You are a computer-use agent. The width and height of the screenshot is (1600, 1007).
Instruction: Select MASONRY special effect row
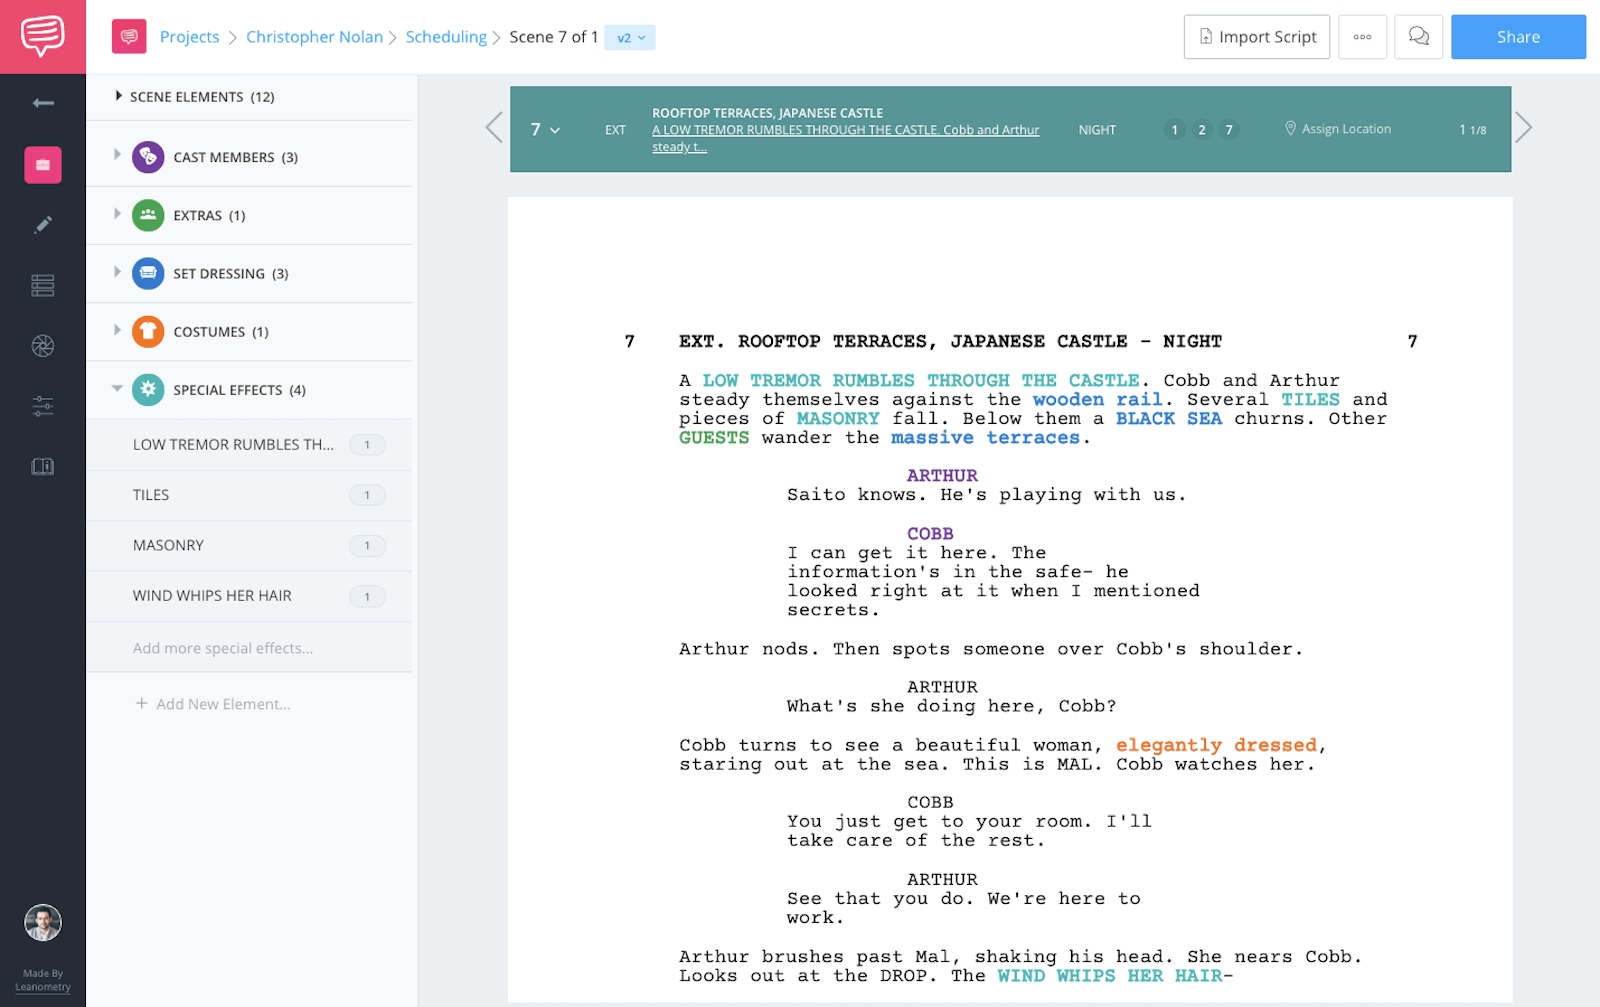249,546
